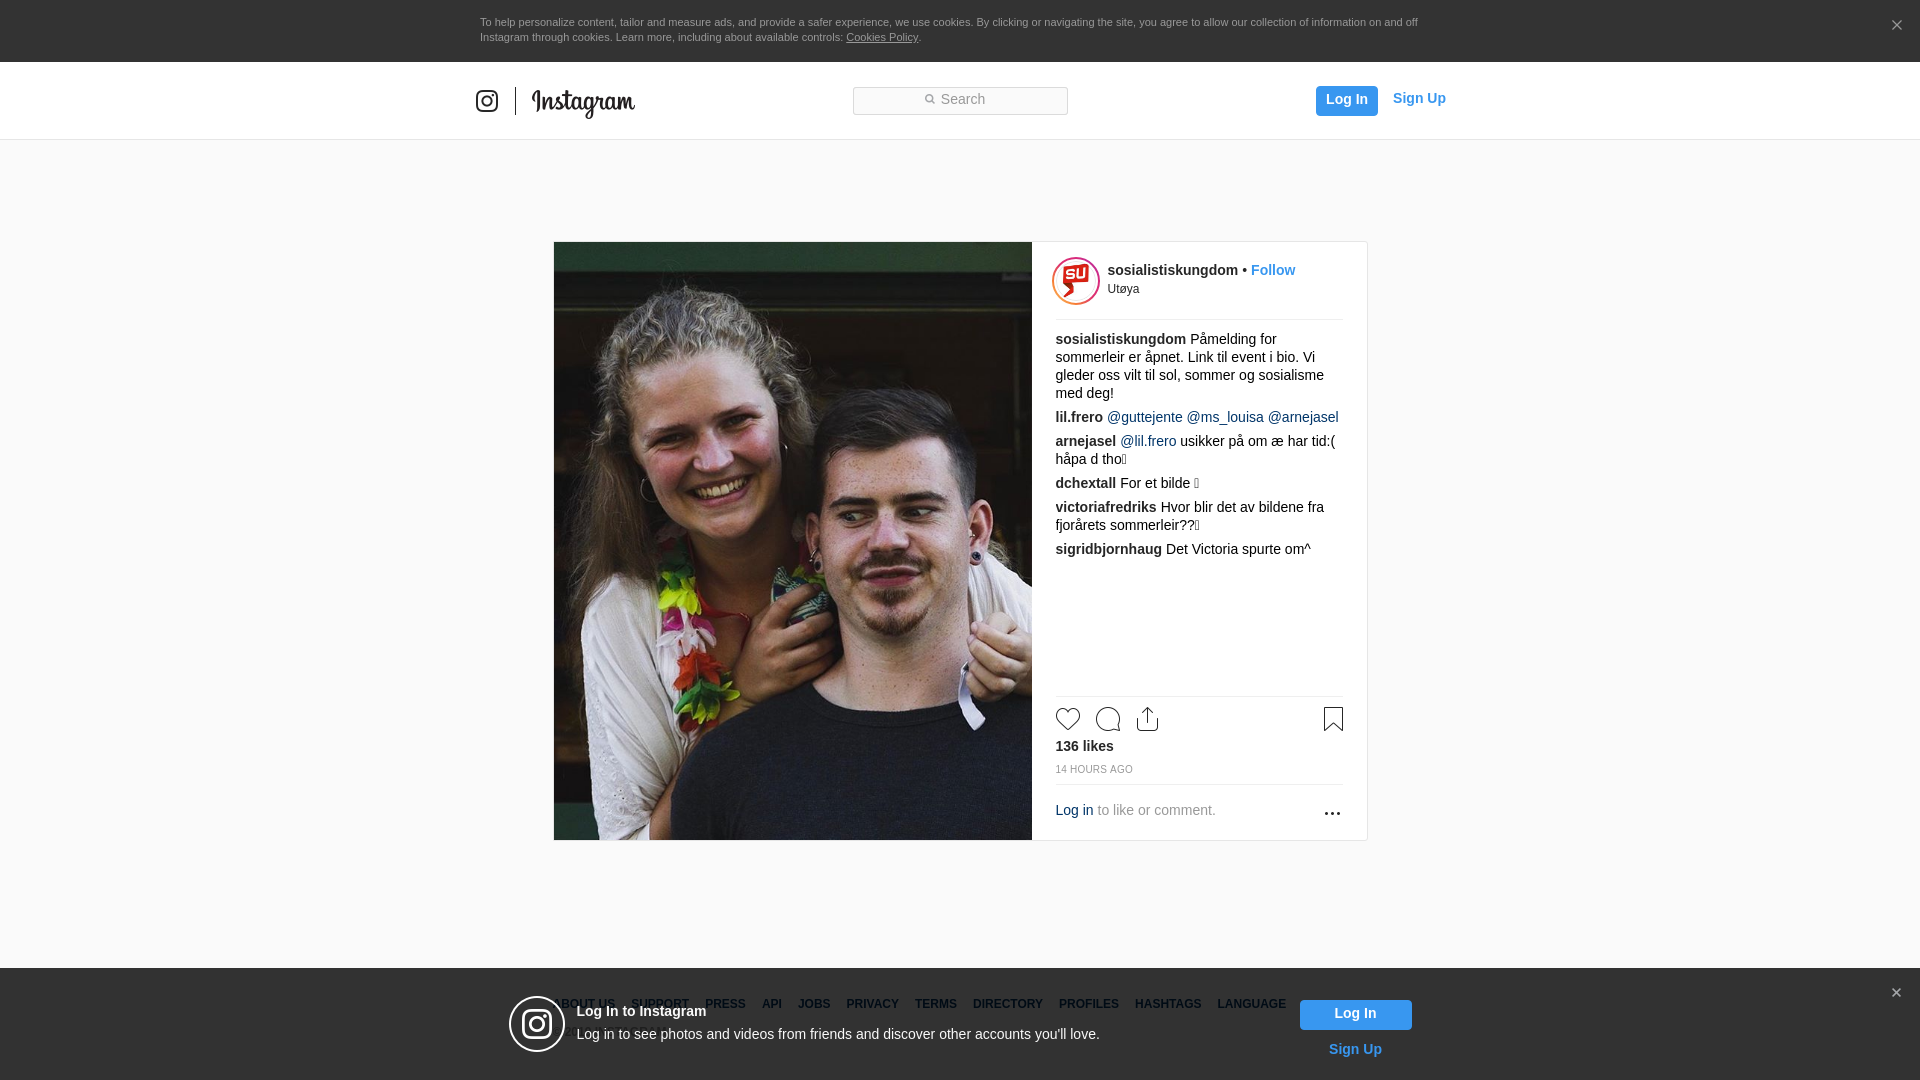Open the API footer link
The image size is (1920, 1080).
(x=772, y=1004)
